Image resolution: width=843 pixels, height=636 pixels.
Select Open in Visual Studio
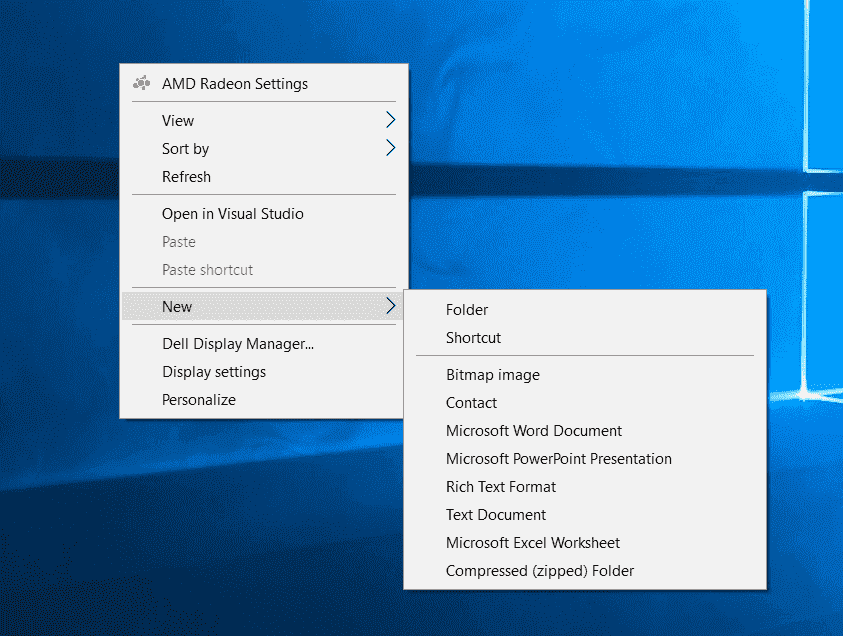tap(263, 213)
